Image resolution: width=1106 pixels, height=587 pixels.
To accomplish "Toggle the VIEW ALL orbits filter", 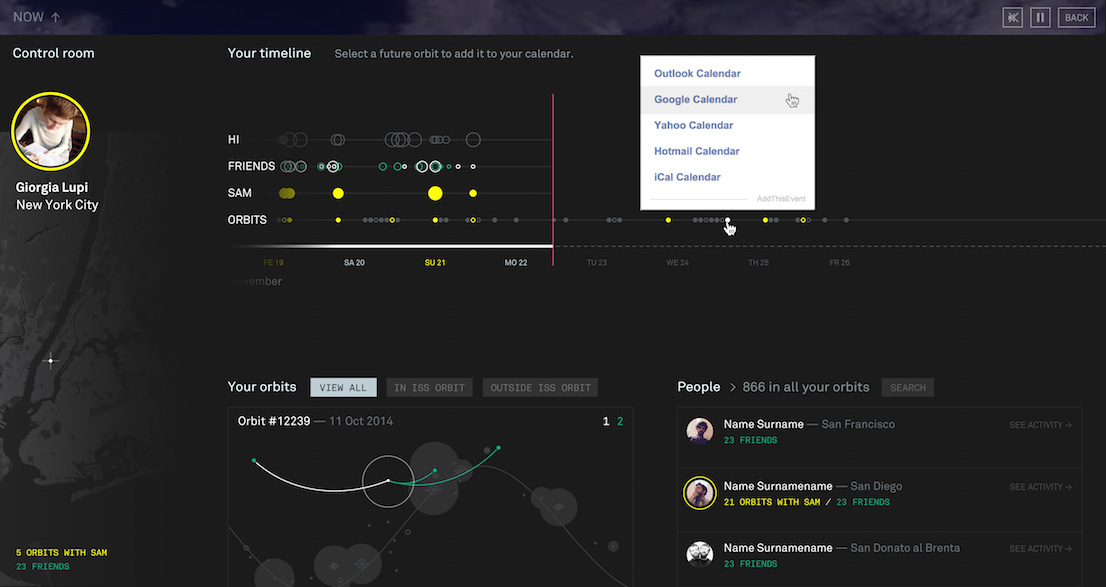I will click(344, 387).
